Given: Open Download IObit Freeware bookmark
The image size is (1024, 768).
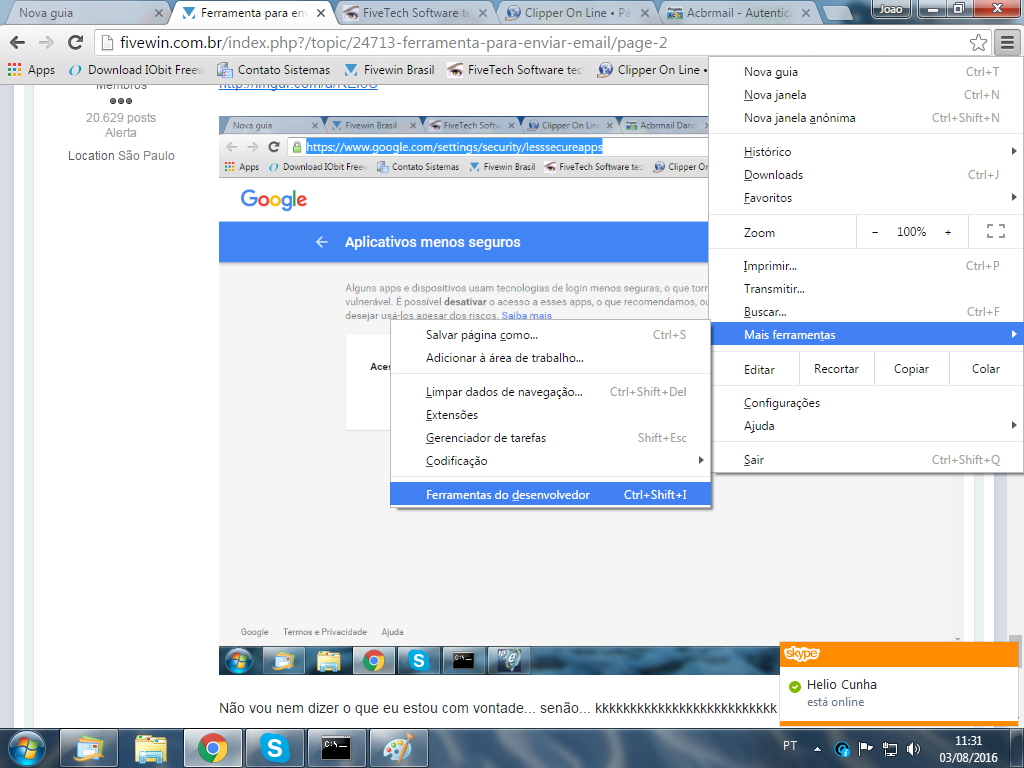Looking at the screenshot, I should (136, 70).
